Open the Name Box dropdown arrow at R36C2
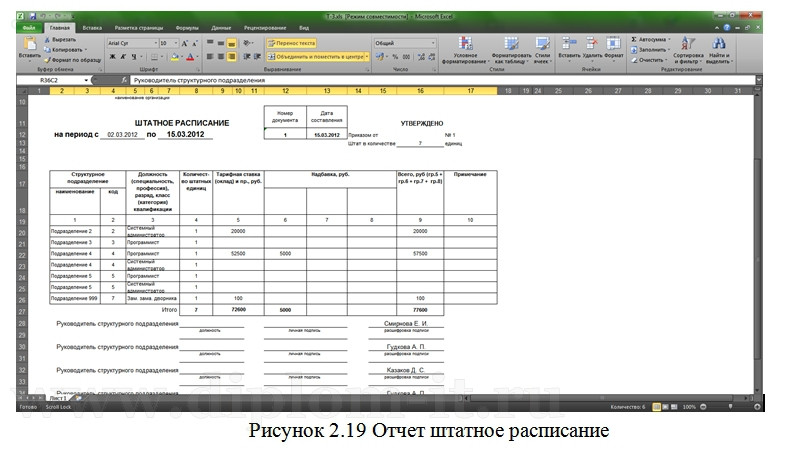Screen dimensions: 787x457 86,80
